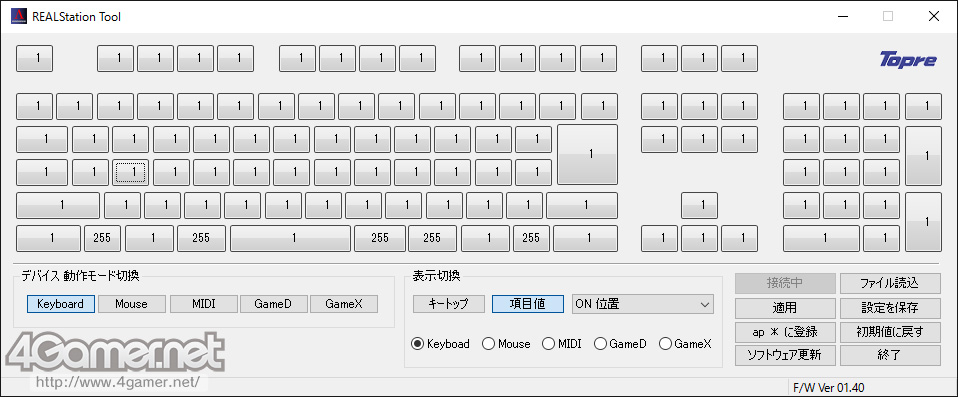
Task: Choose the GameX radio button
Action: coord(686,344)
